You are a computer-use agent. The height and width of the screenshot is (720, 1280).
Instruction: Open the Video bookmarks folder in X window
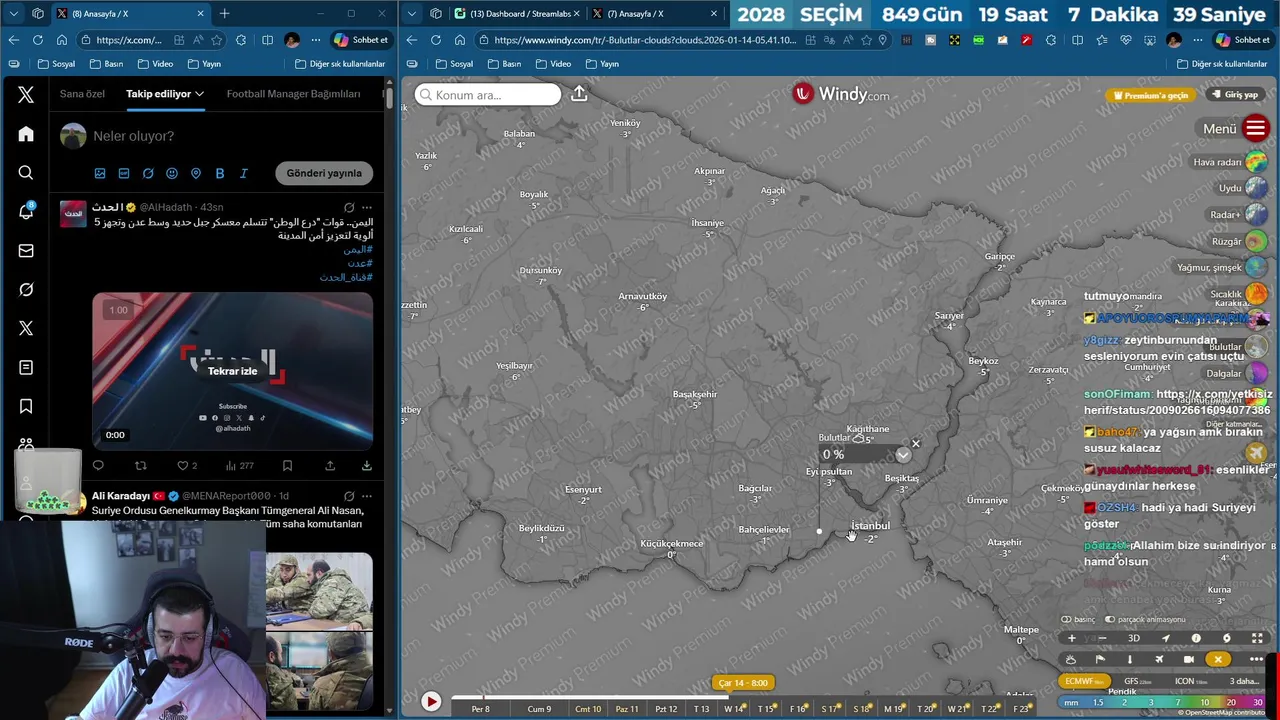[155, 63]
